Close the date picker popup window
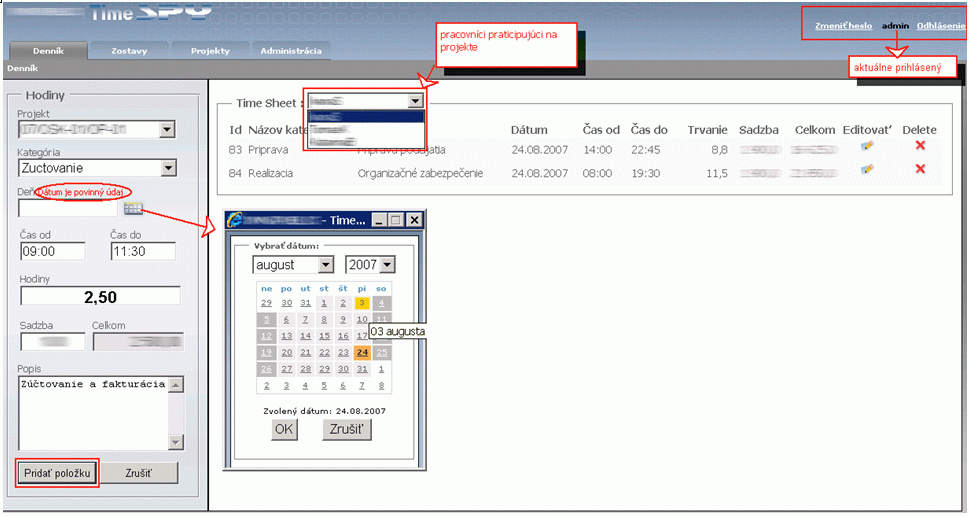The width and height of the screenshot is (969, 516). pos(414,220)
